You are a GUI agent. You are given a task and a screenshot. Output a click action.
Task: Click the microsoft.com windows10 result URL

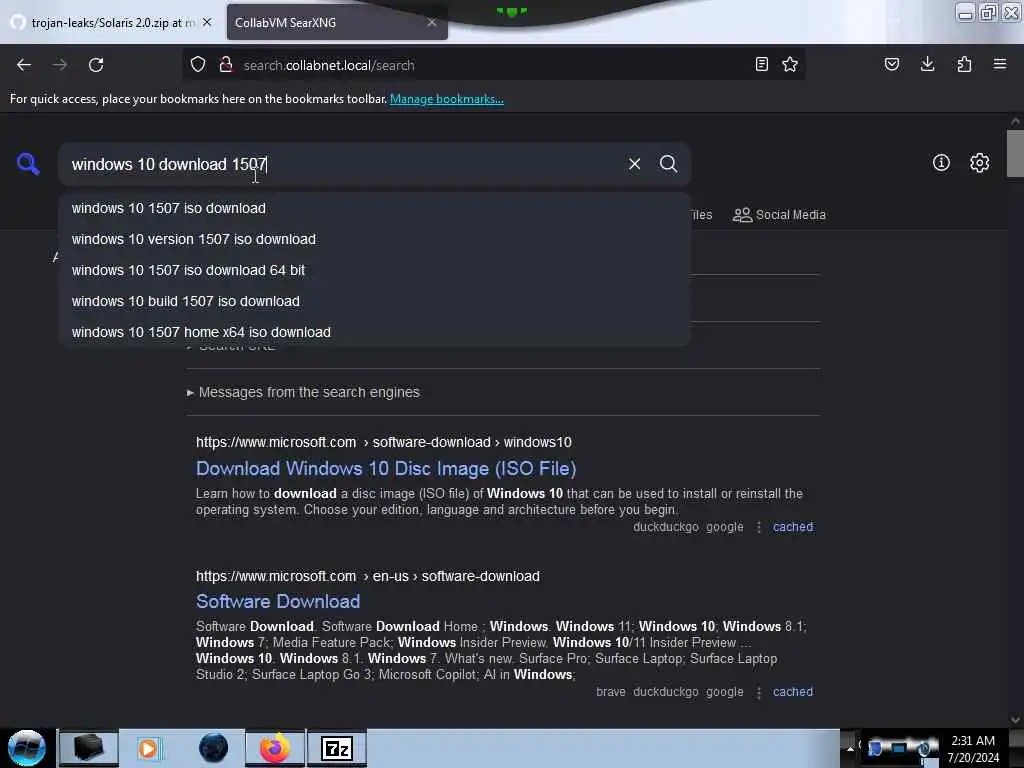[384, 442]
